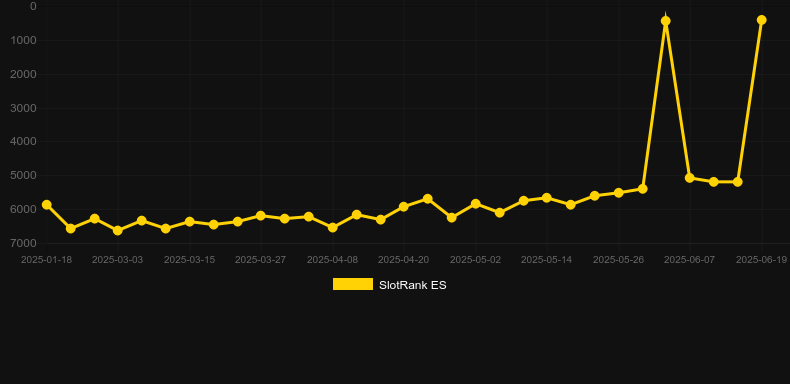Select the data point for 2025-01-18
Image resolution: width=790 pixels, height=384 pixels.
[x=47, y=205]
